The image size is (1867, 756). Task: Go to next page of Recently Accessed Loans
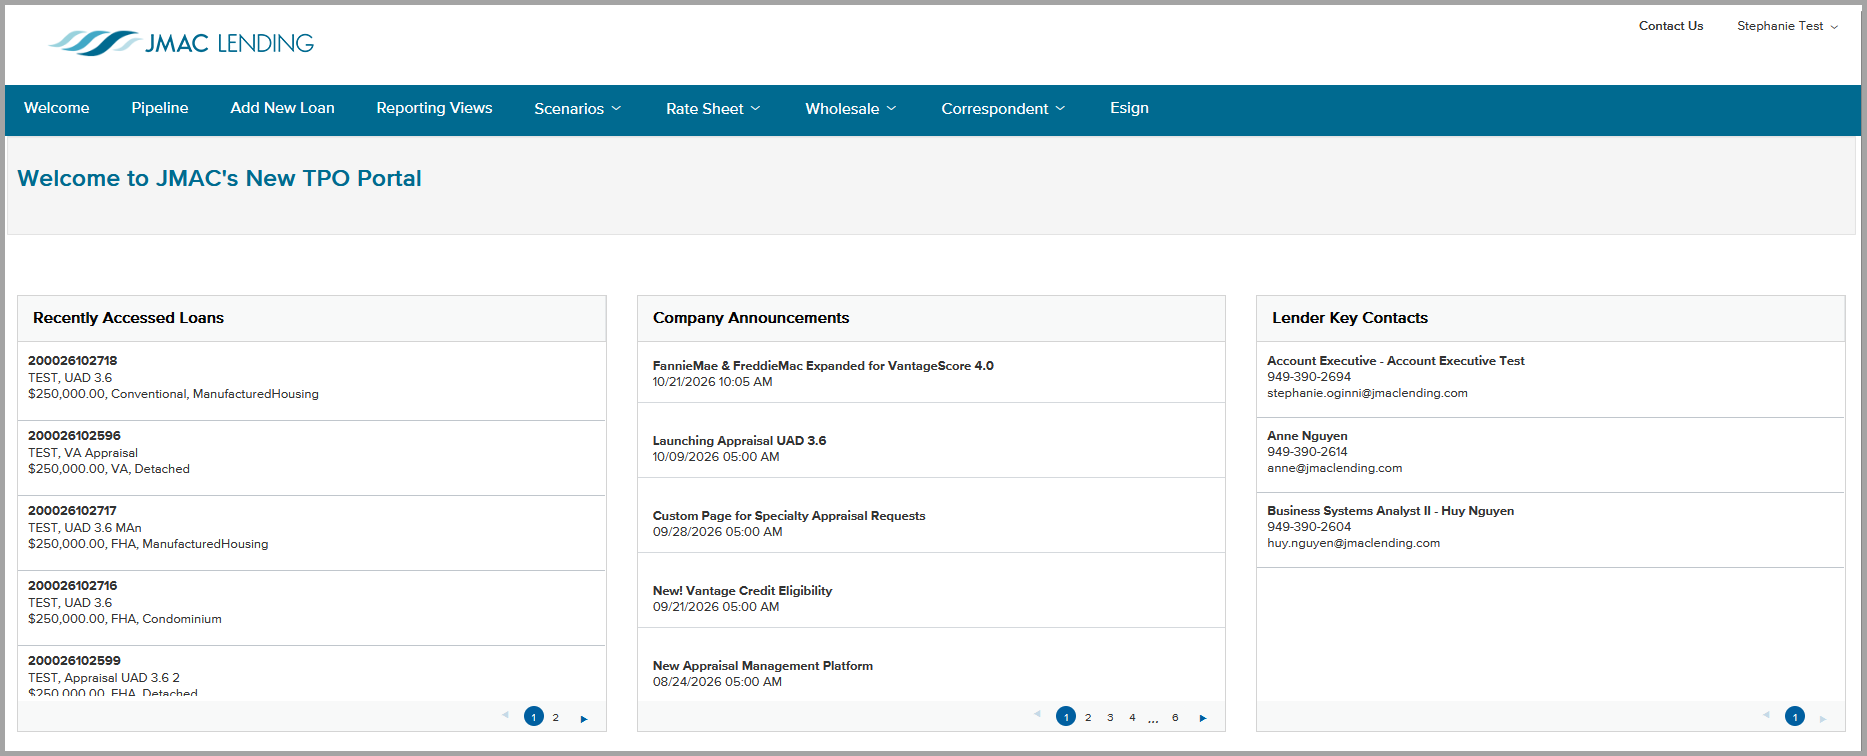[584, 718]
